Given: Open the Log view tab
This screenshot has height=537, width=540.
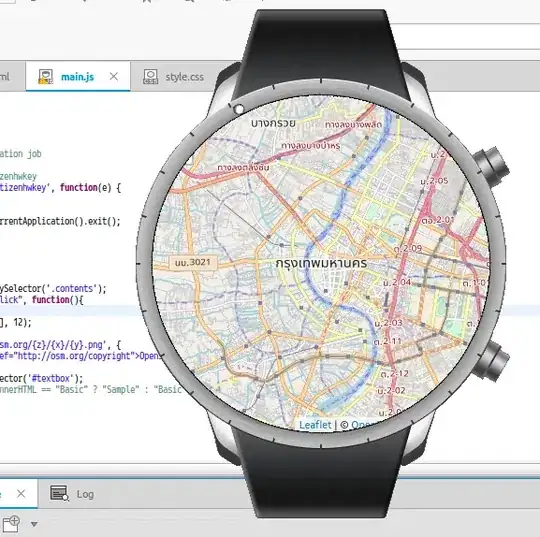Looking at the screenshot, I should [72, 494].
